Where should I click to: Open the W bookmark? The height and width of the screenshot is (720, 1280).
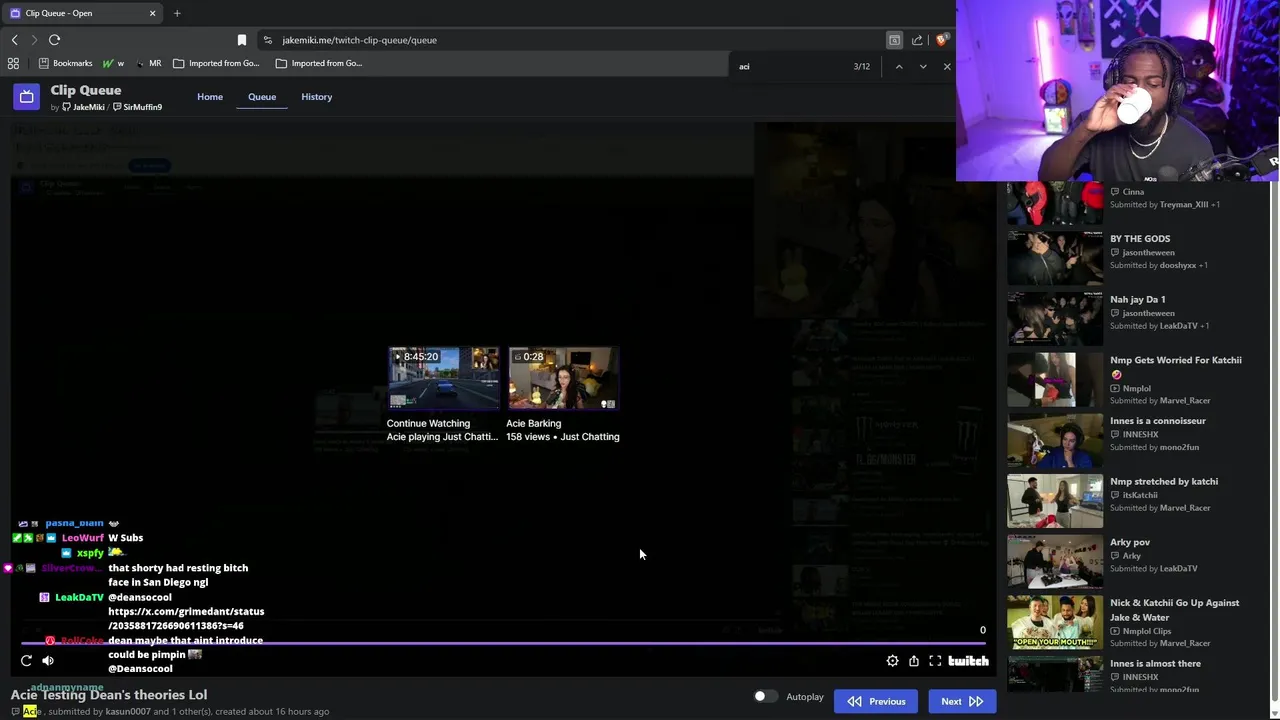[113, 63]
